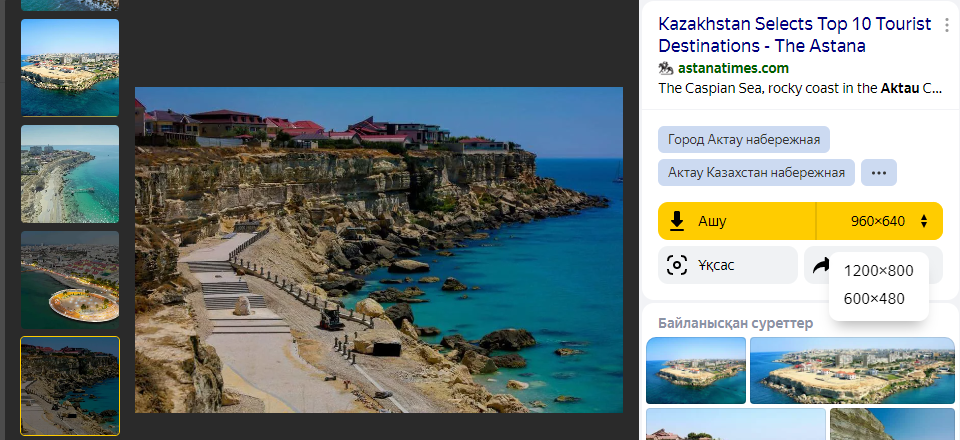Choose 1200×800 from the size list

(878, 270)
